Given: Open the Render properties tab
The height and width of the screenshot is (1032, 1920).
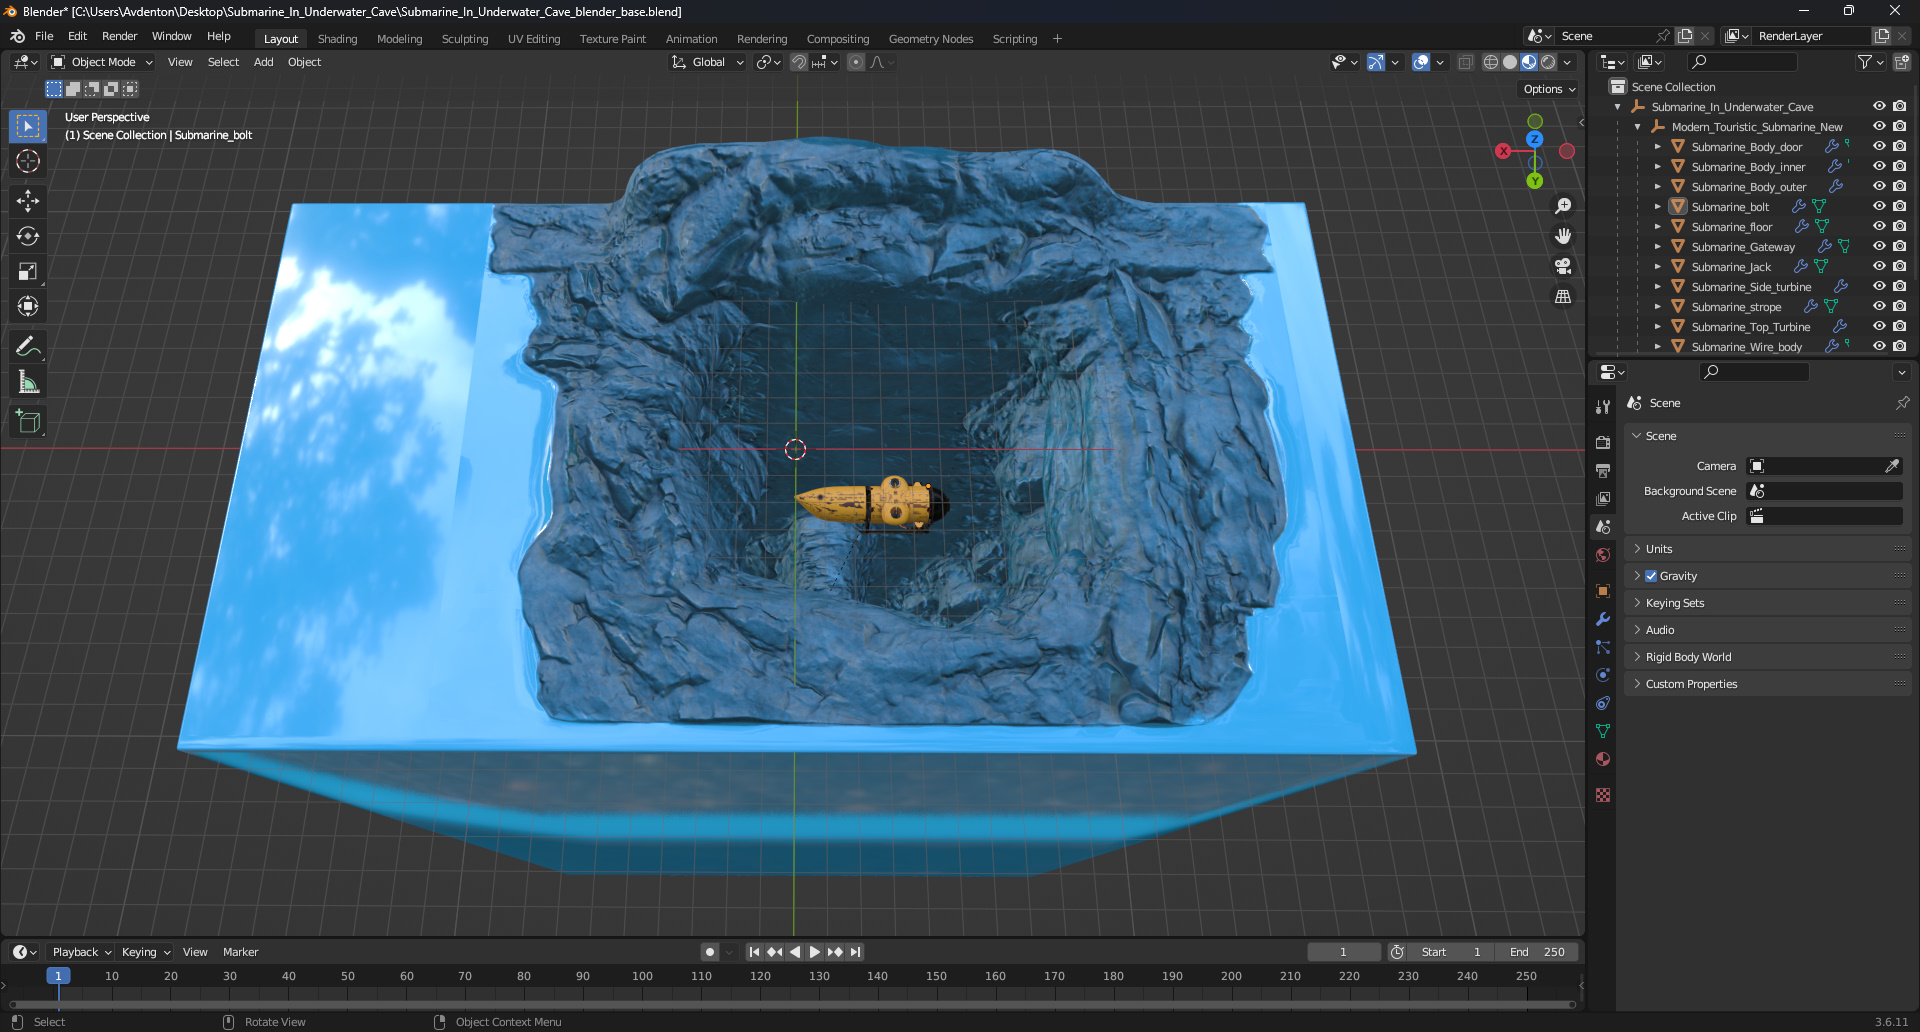Looking at the screenshot, I should [1603, 442].
